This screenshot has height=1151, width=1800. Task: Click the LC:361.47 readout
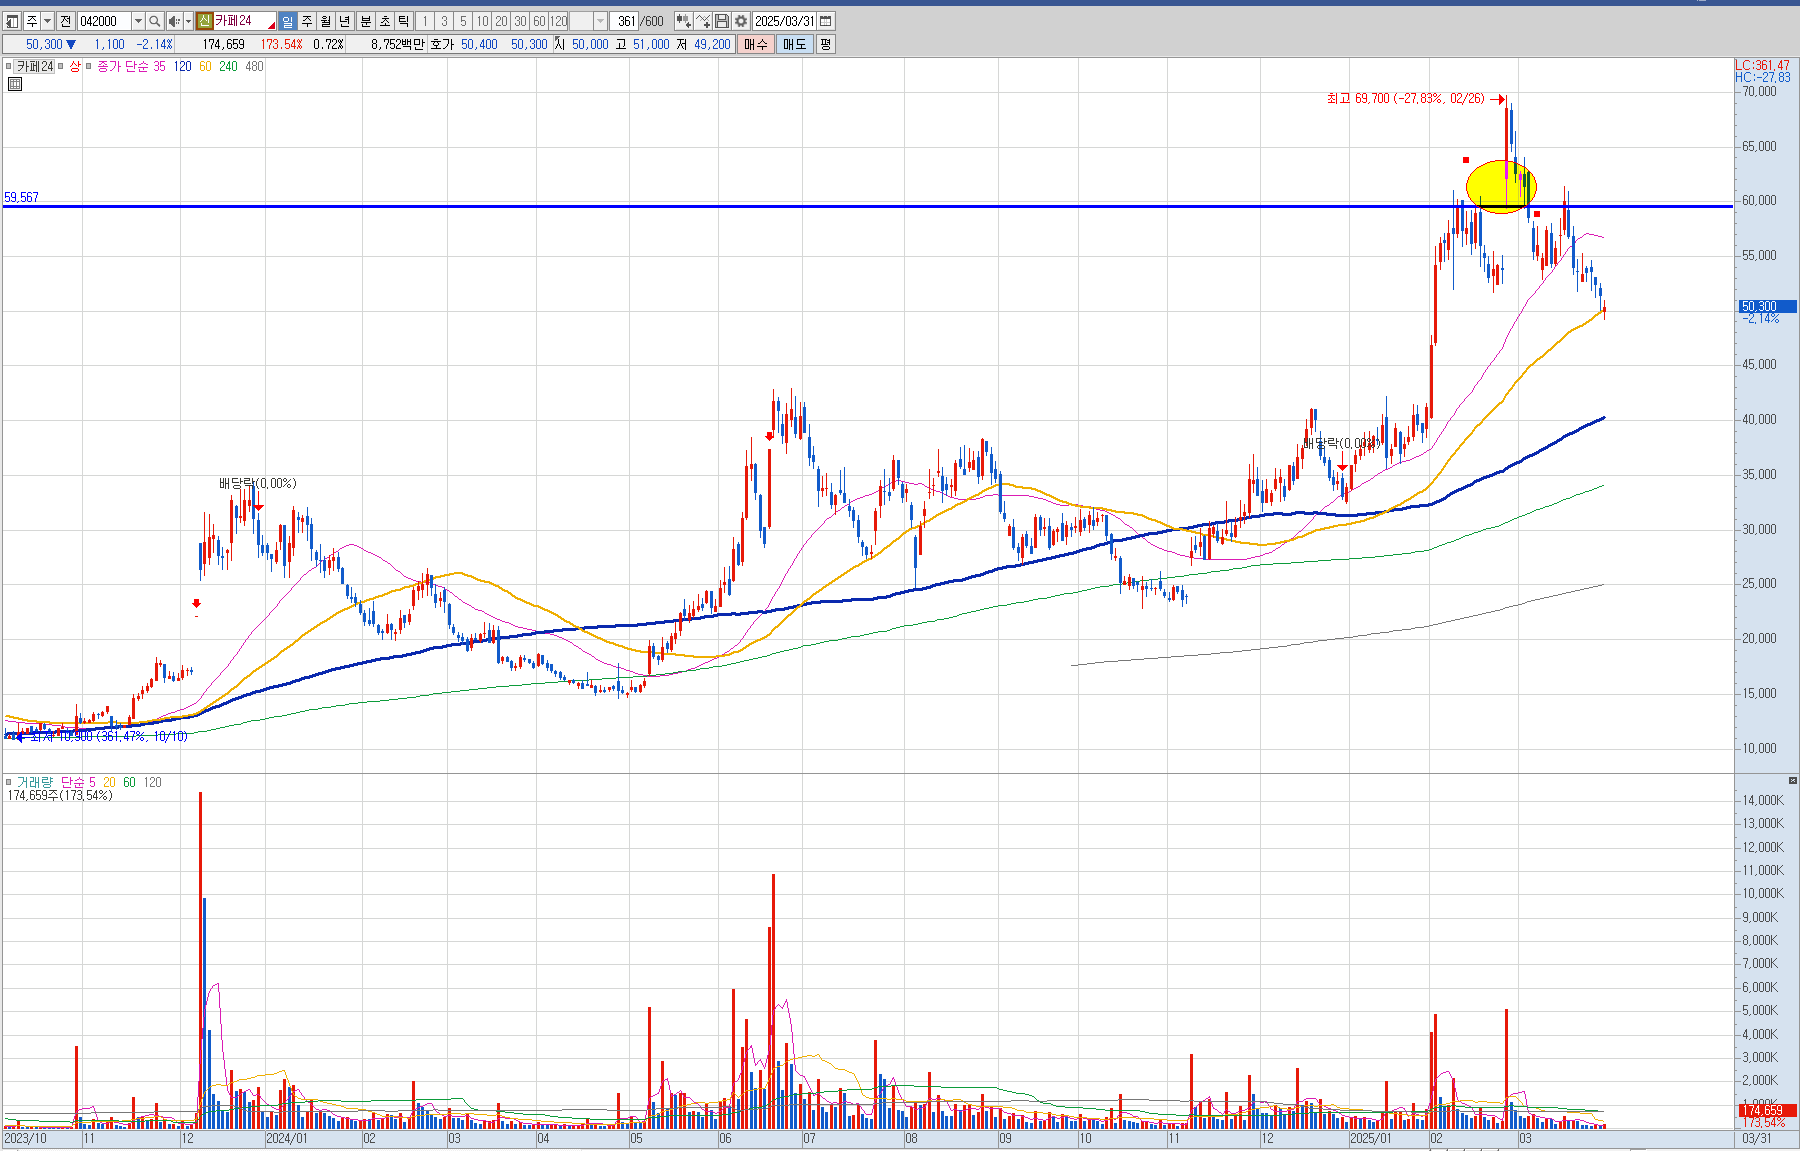(x=1762, y=65)
